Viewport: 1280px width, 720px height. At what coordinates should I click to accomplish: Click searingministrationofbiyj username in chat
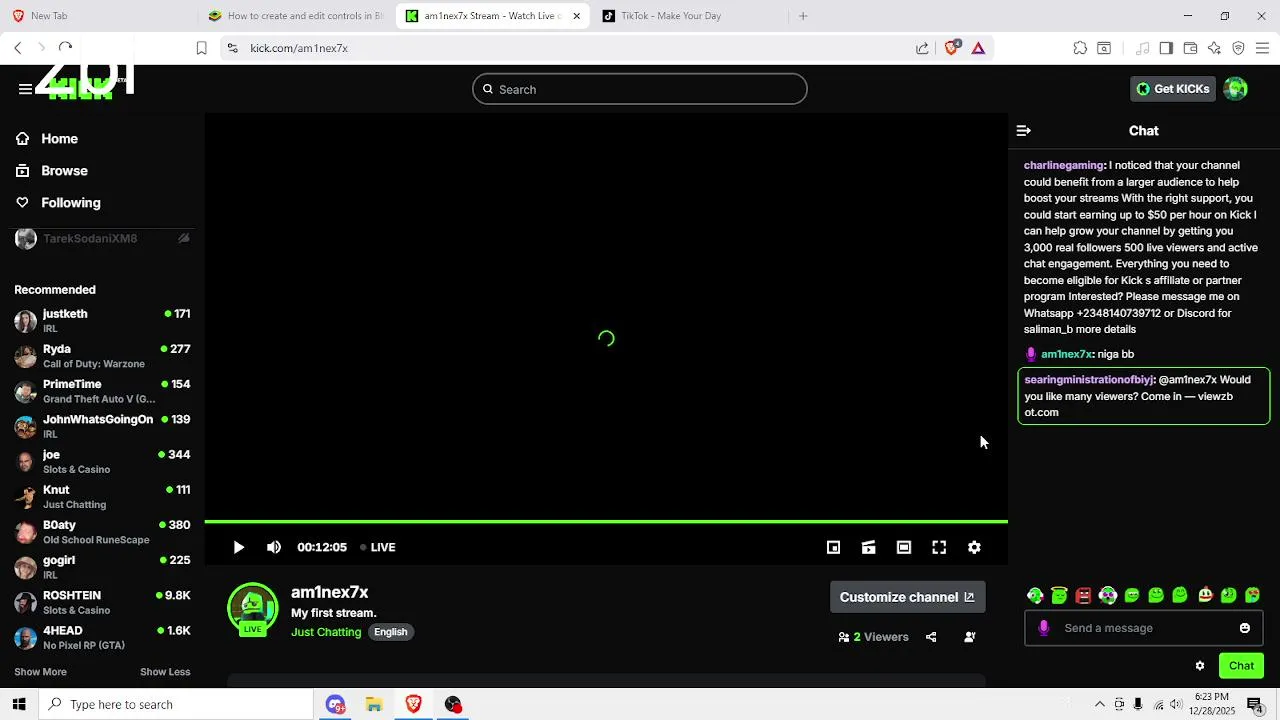point(1089,380)
